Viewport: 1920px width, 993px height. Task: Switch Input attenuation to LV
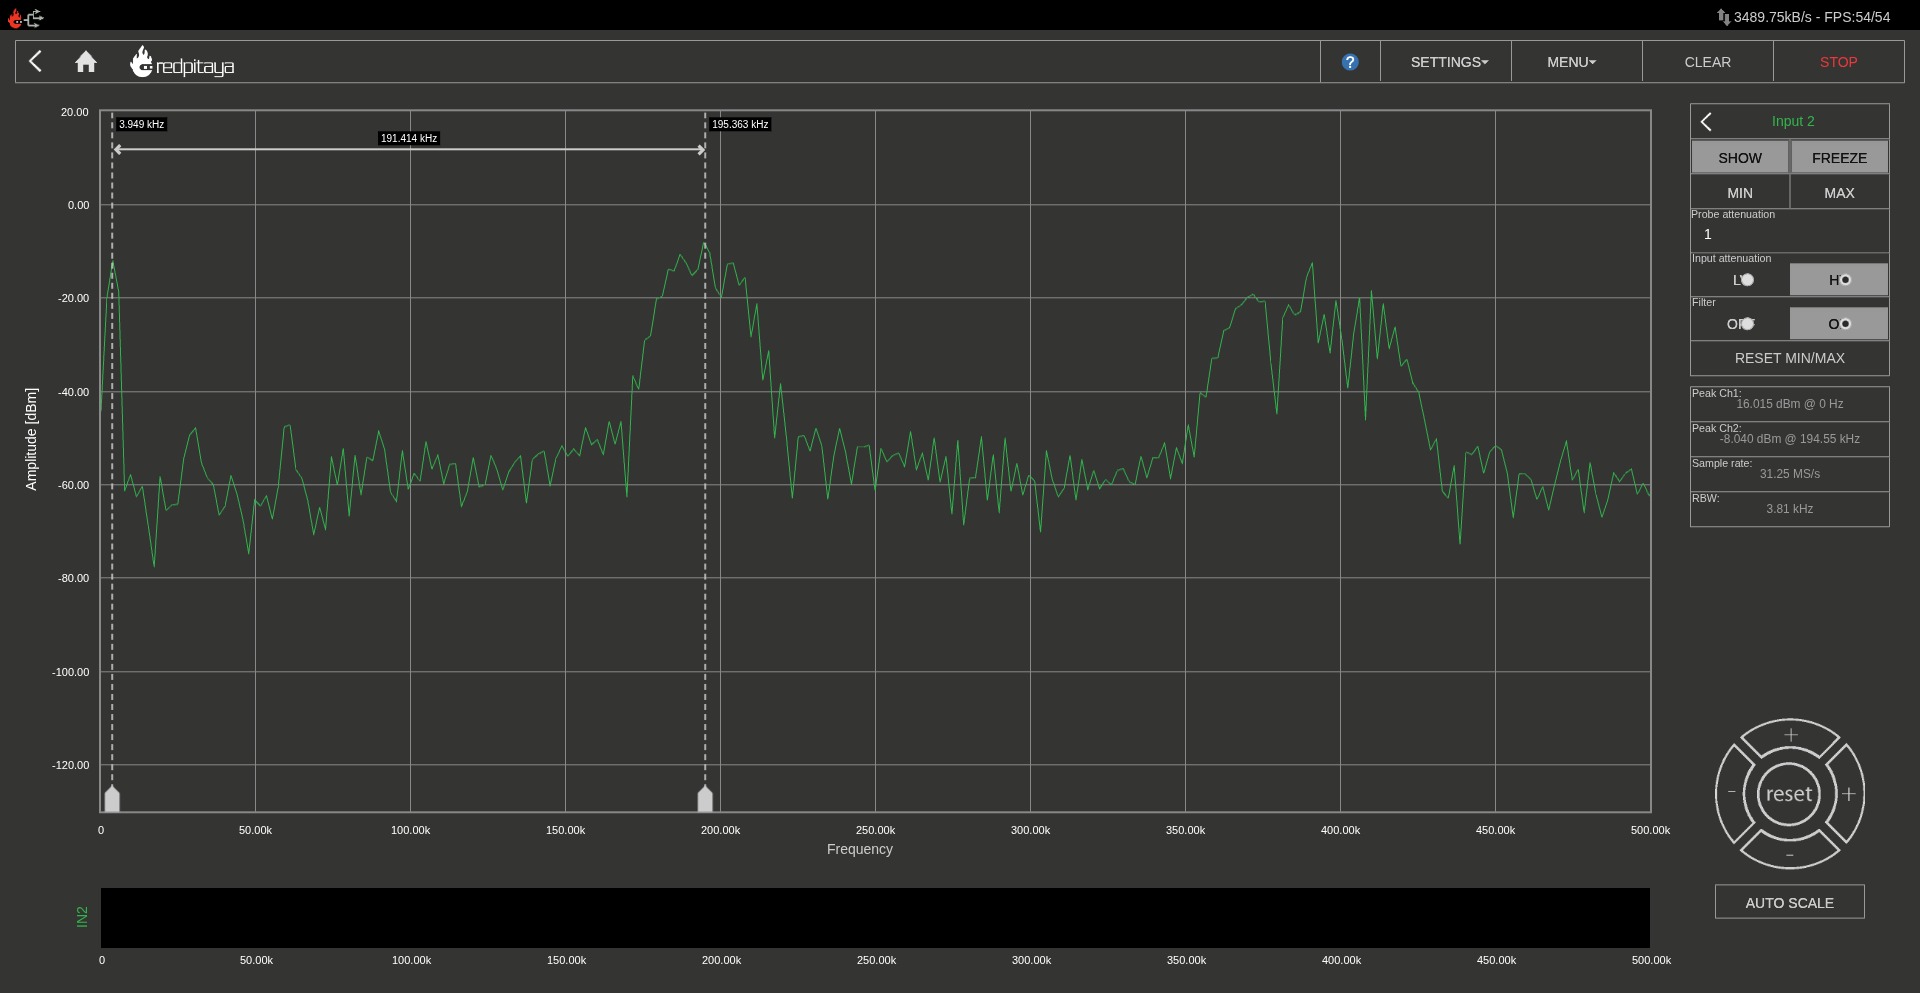coord(1739,280)
